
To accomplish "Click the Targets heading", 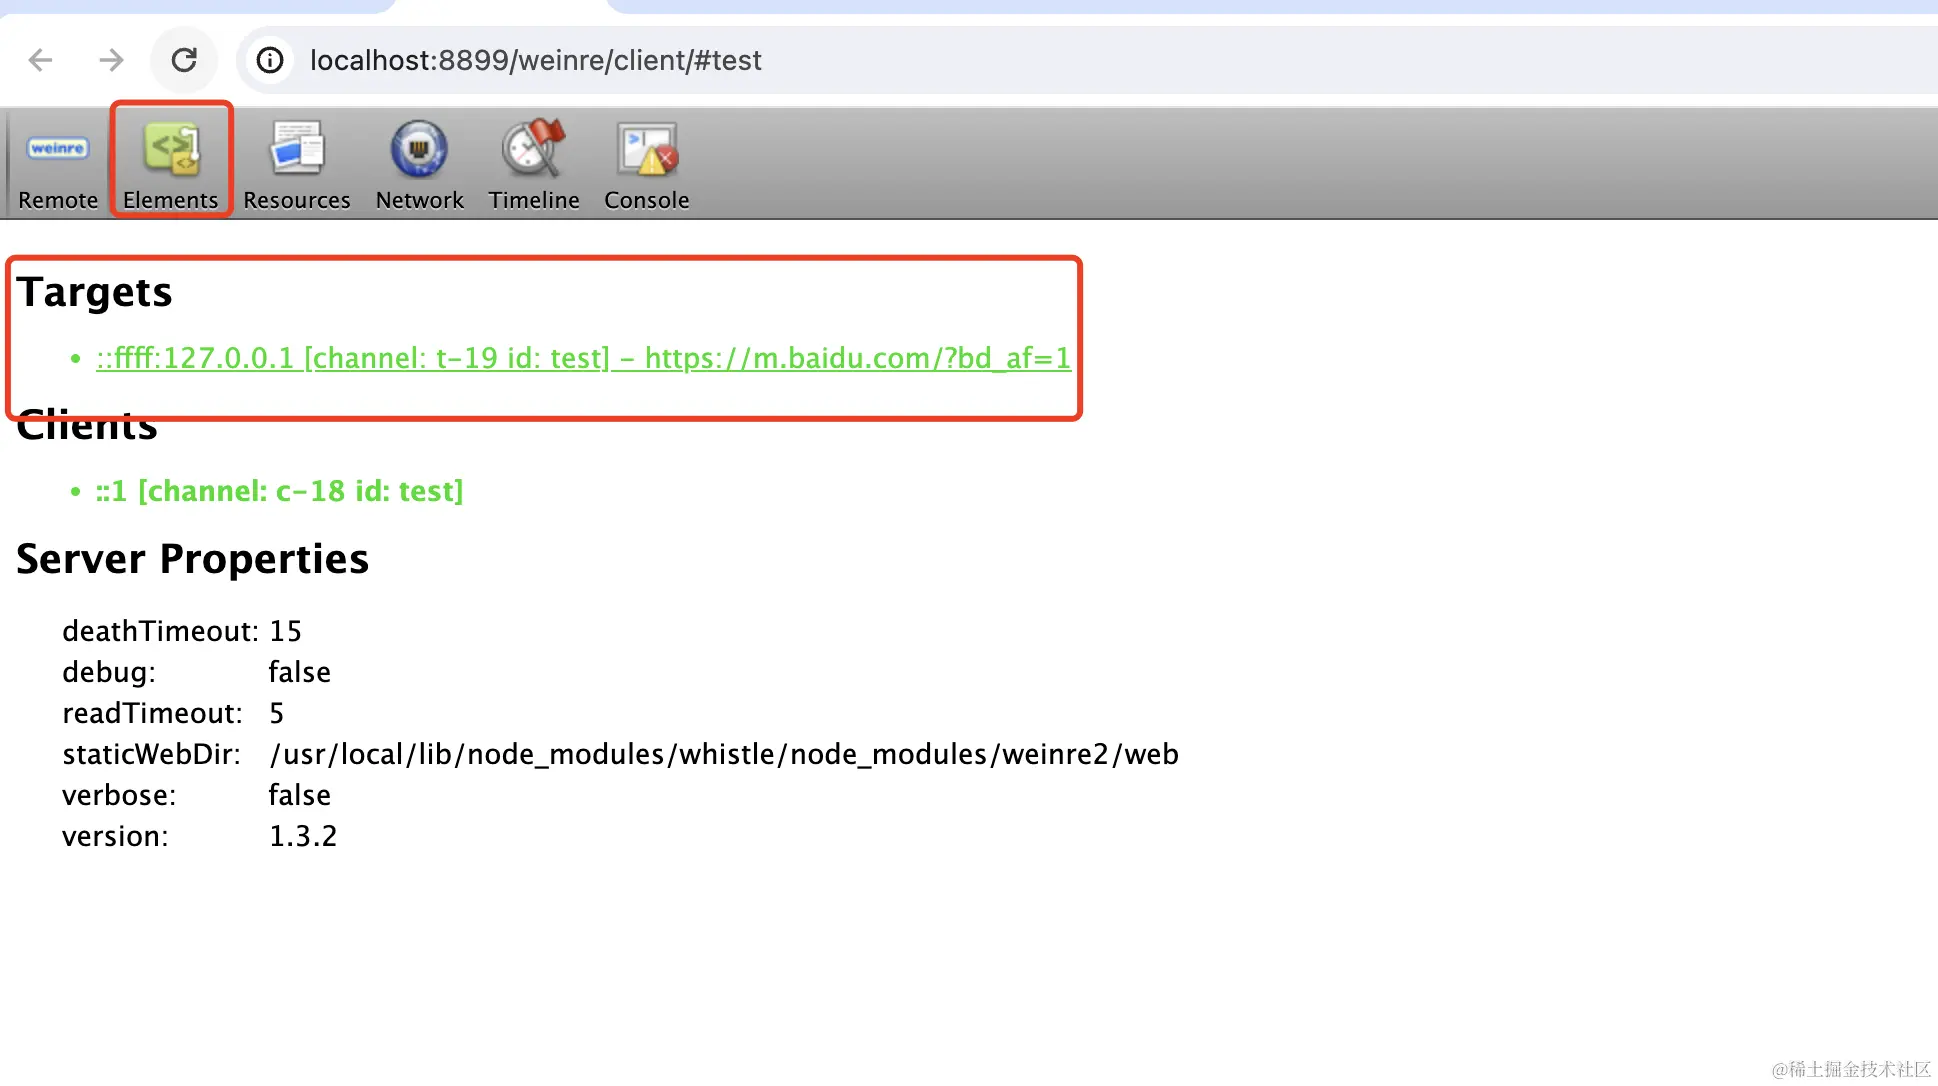I will [95, 292].
